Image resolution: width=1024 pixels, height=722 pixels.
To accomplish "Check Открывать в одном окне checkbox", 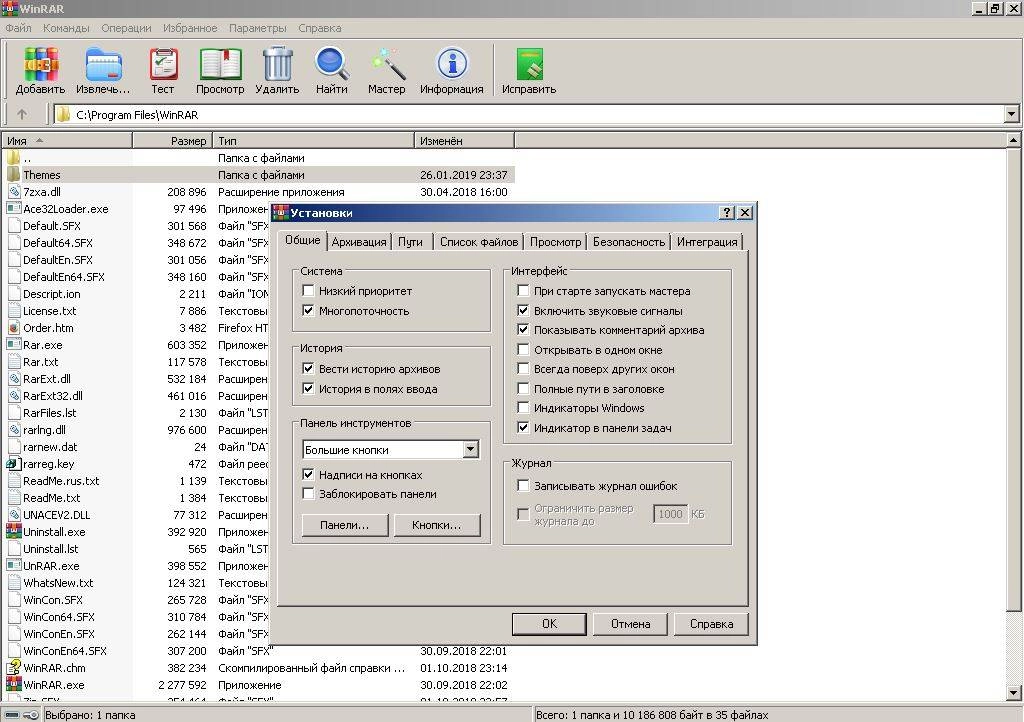I will point(523,349).
